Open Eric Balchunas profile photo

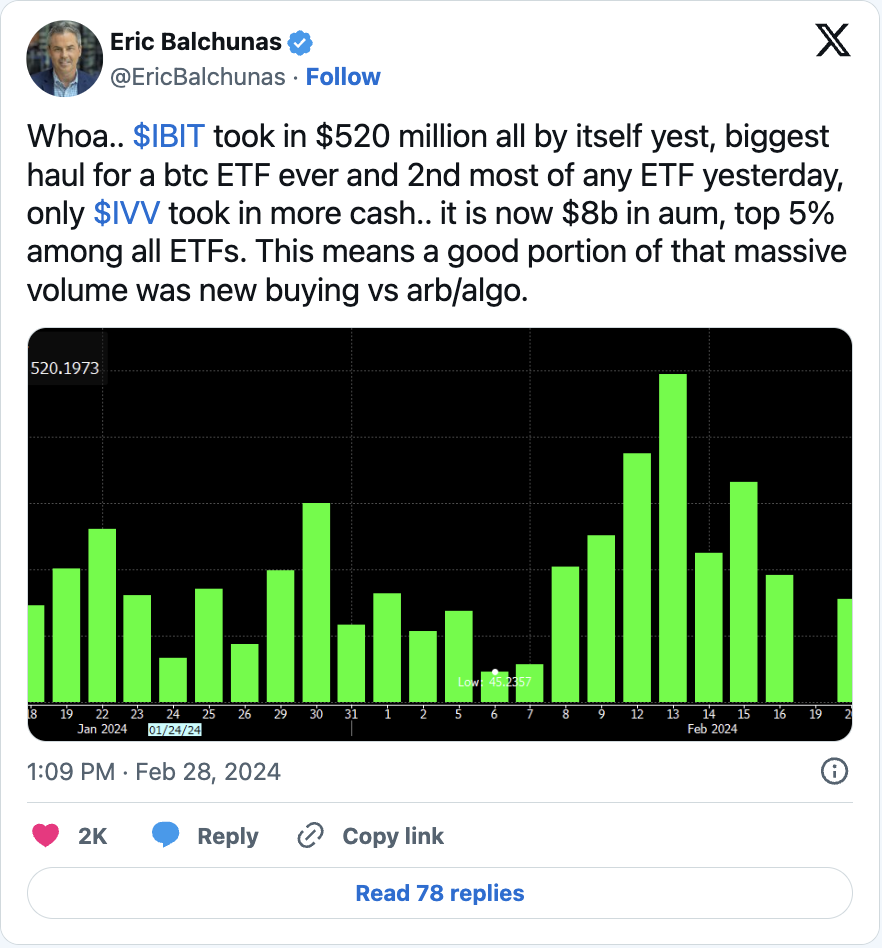click(65, 58)
